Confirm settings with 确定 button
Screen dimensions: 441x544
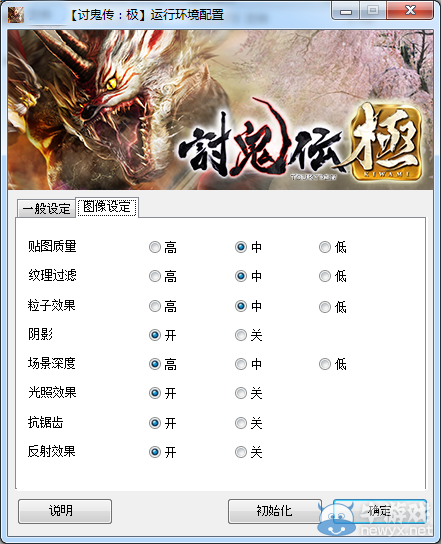pos(380,511)
